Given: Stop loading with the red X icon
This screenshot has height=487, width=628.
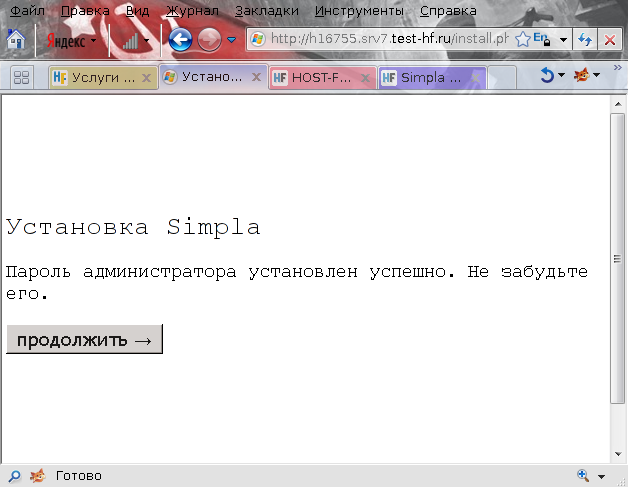Looking at the screenshot, I should 608,40.
